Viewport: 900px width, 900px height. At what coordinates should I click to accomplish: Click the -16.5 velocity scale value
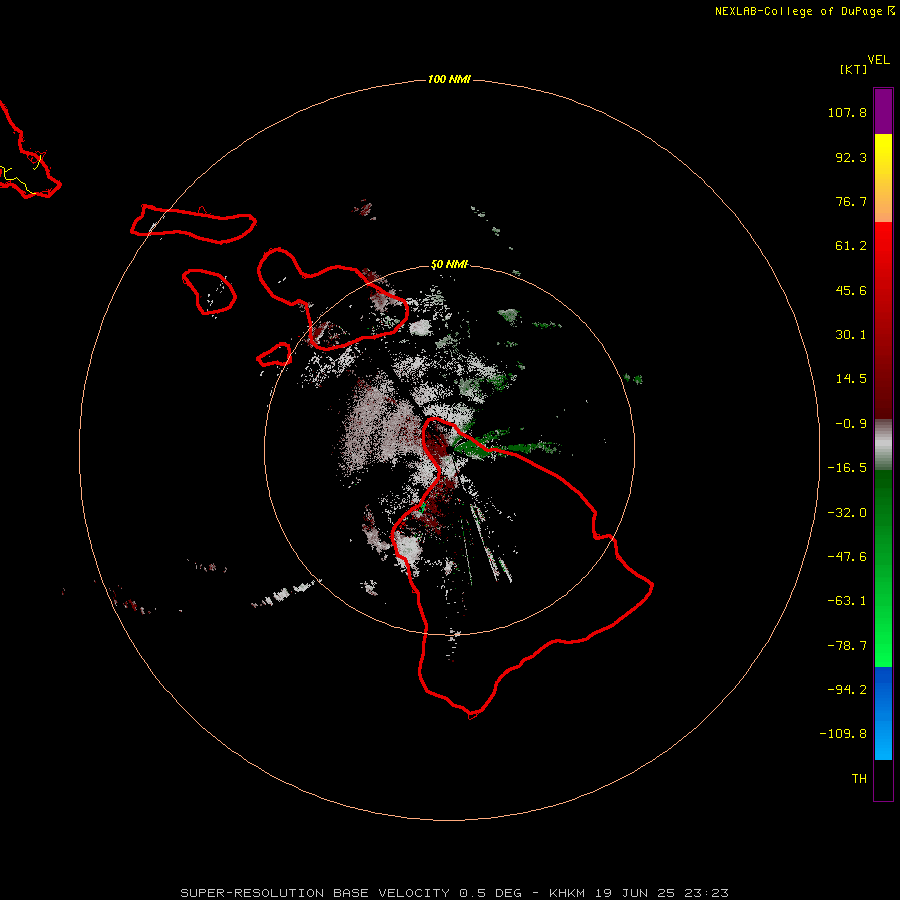(847, 468)
